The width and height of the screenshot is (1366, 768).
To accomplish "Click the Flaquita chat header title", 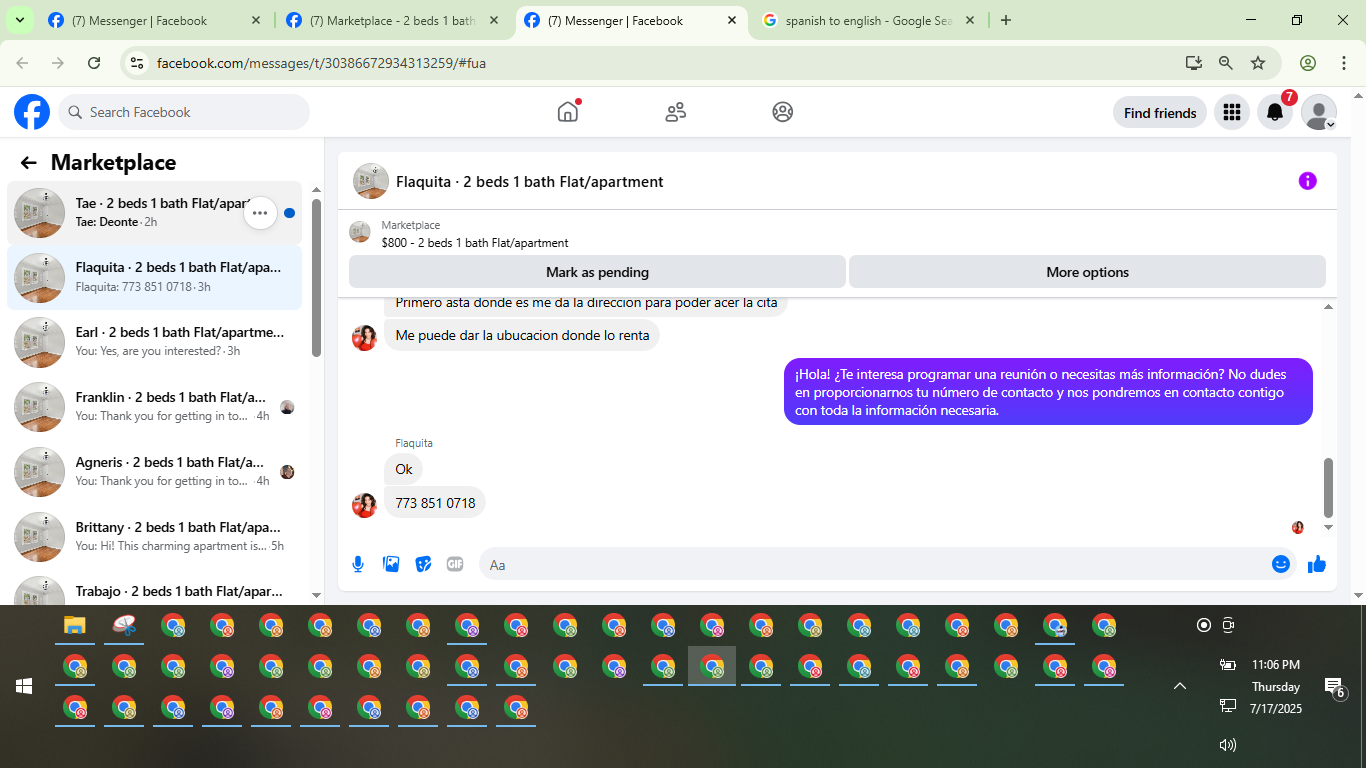I will click(530, 182).
